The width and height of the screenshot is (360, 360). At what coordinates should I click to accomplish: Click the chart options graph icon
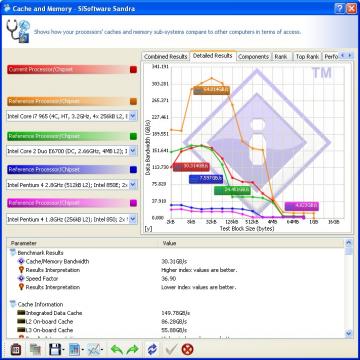pos(93,349)
